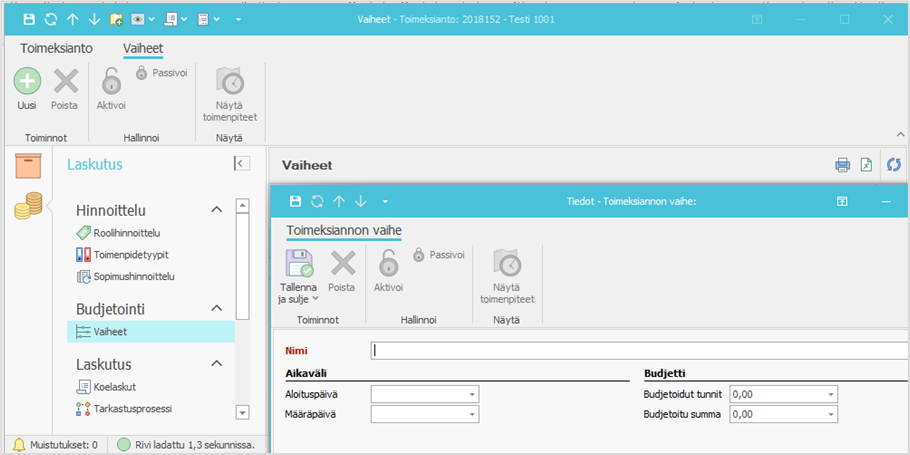Export Vaiheet list to Excel
Screen dimensions: 910x455
tap(867, 165)
